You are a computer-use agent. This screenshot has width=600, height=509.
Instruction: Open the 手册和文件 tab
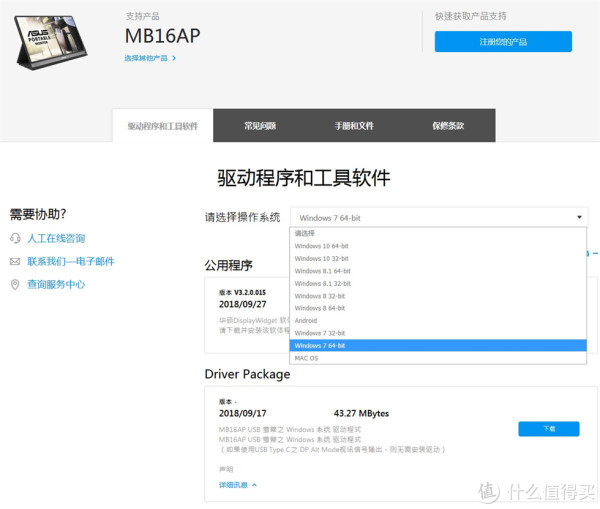(354, 126)
